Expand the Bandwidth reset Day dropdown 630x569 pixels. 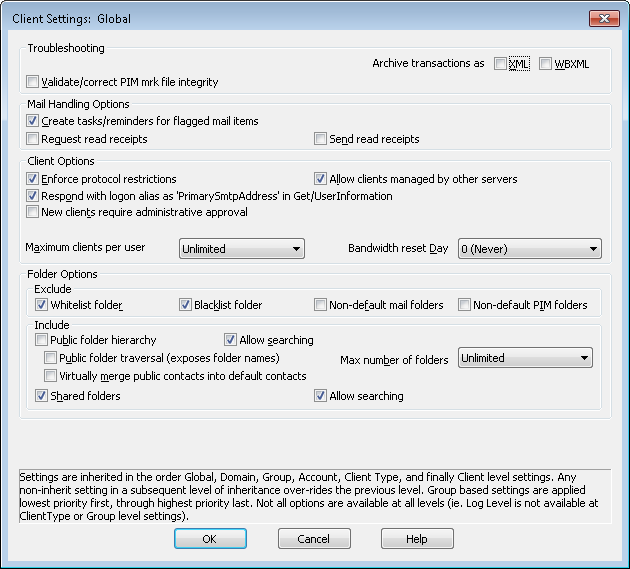[x=529, y=249]
